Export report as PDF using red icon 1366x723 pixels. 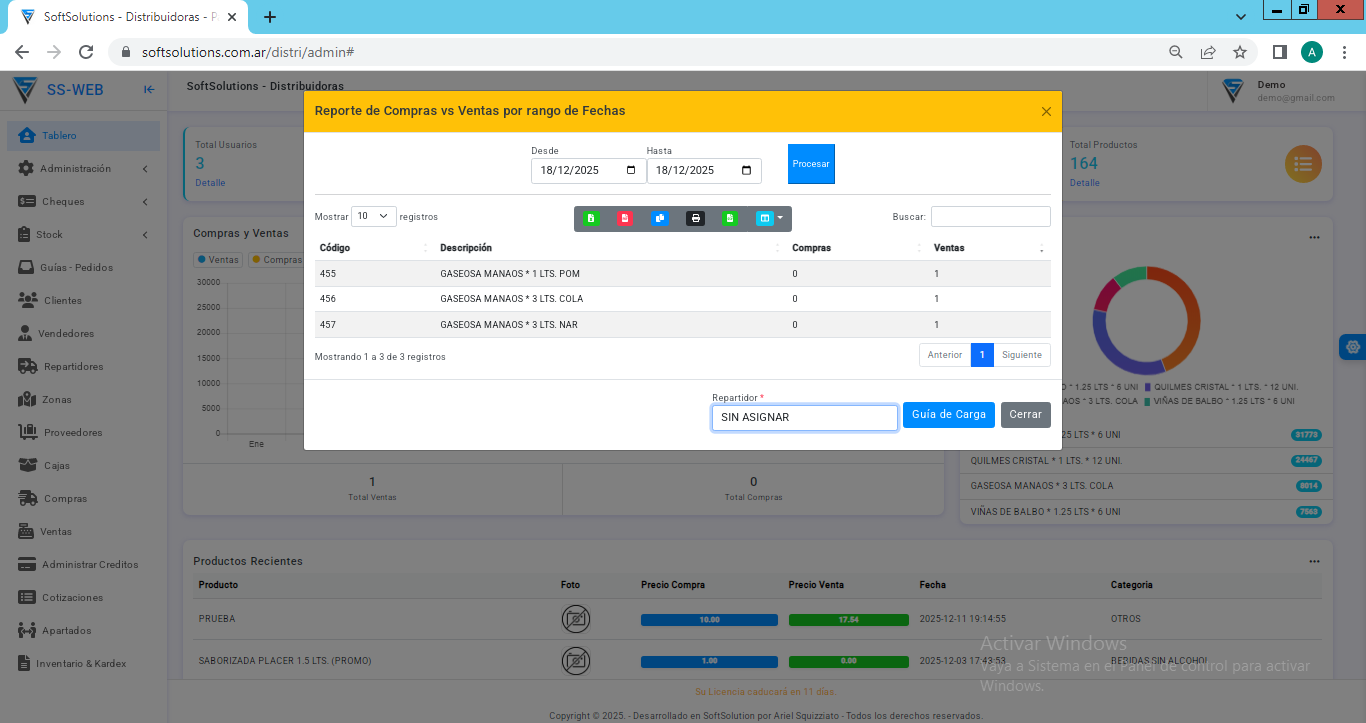625,218
